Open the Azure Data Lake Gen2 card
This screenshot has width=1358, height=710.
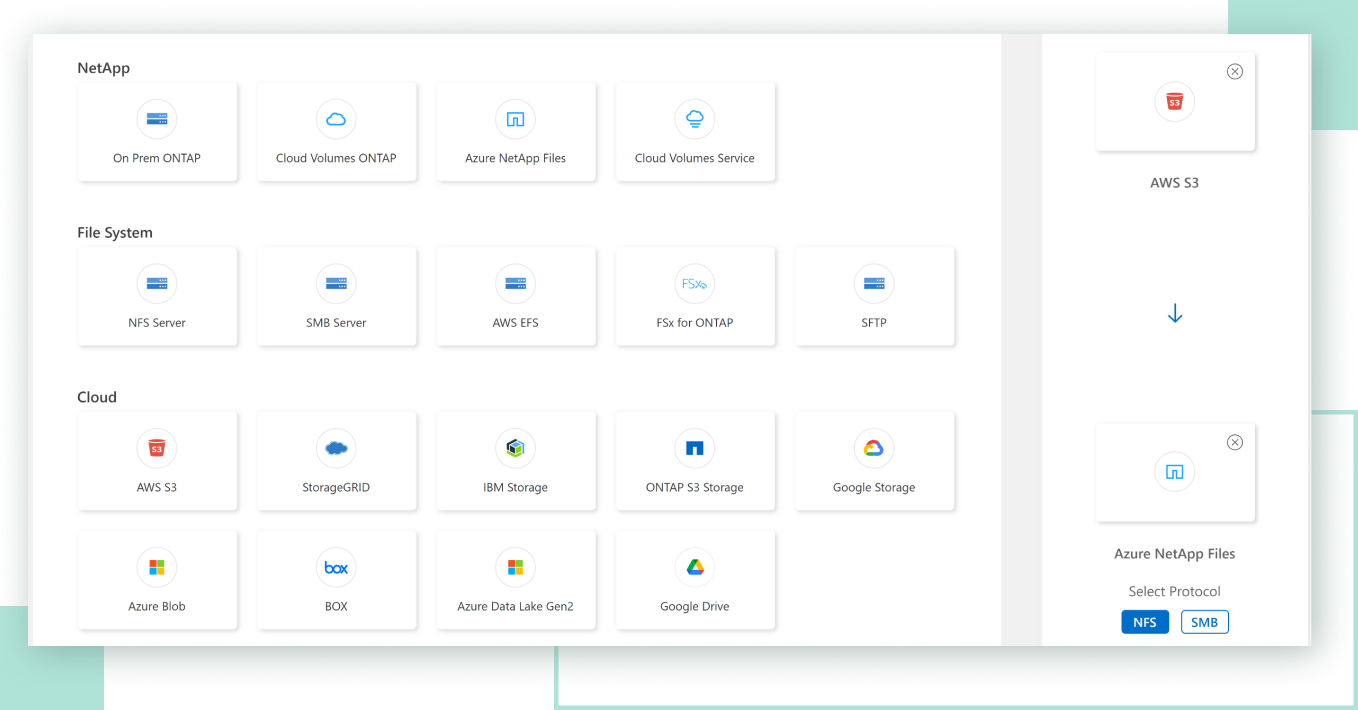[515, 580]
